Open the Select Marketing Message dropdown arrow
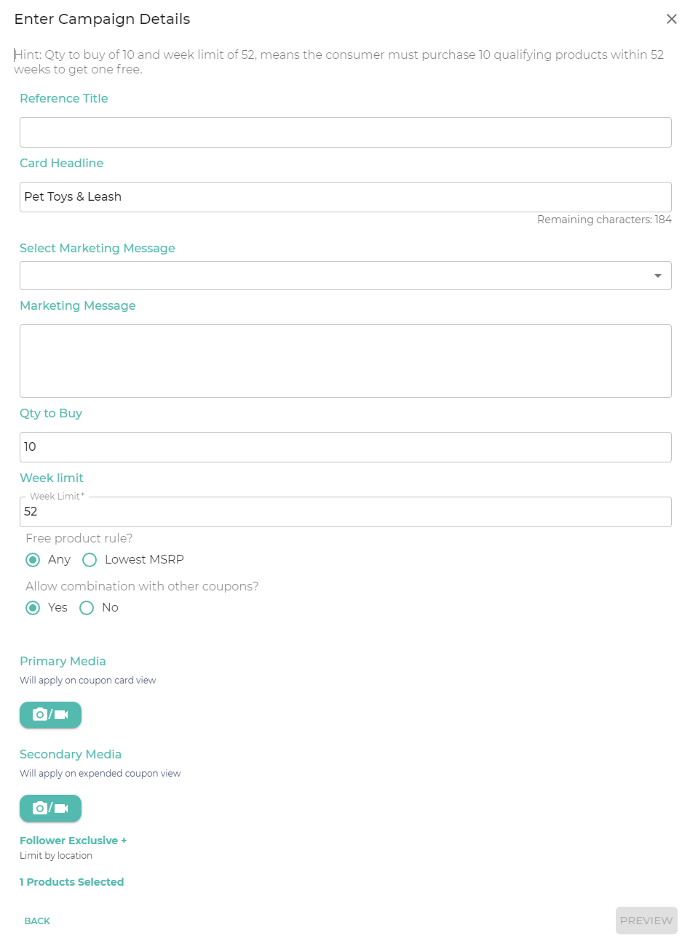The width and height of the screenshot is (690, 946). (x=657, y=276)
